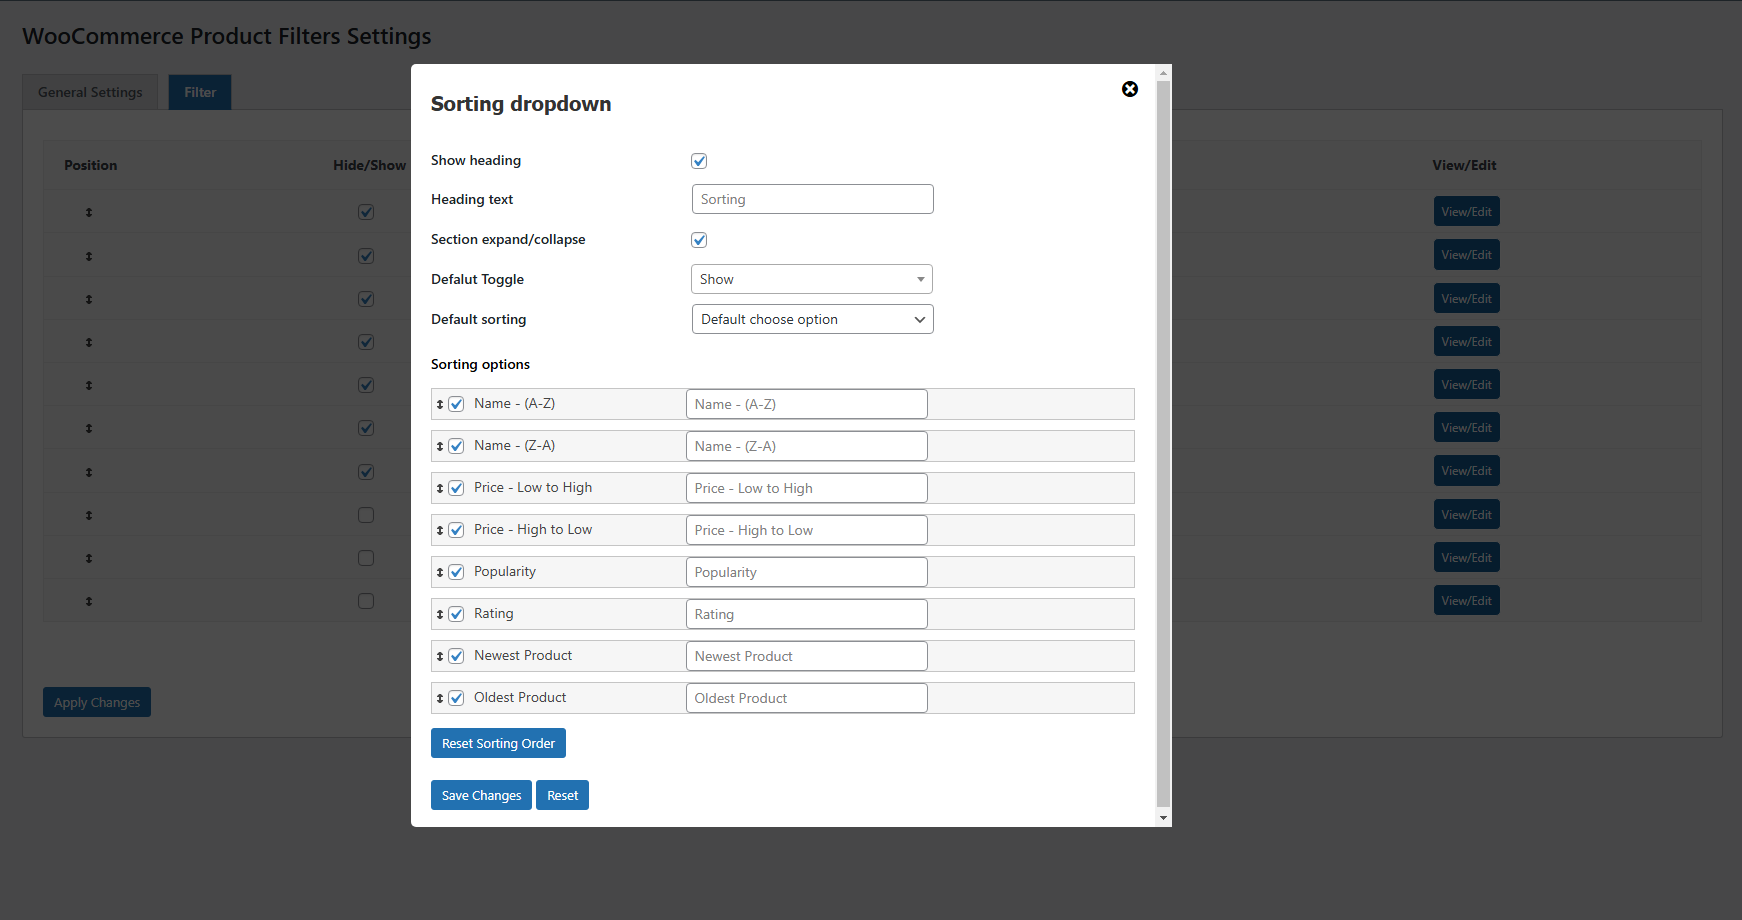The image size is (1742, 920).
Task: Edit the Popularity label field
Action: (807, 572)
